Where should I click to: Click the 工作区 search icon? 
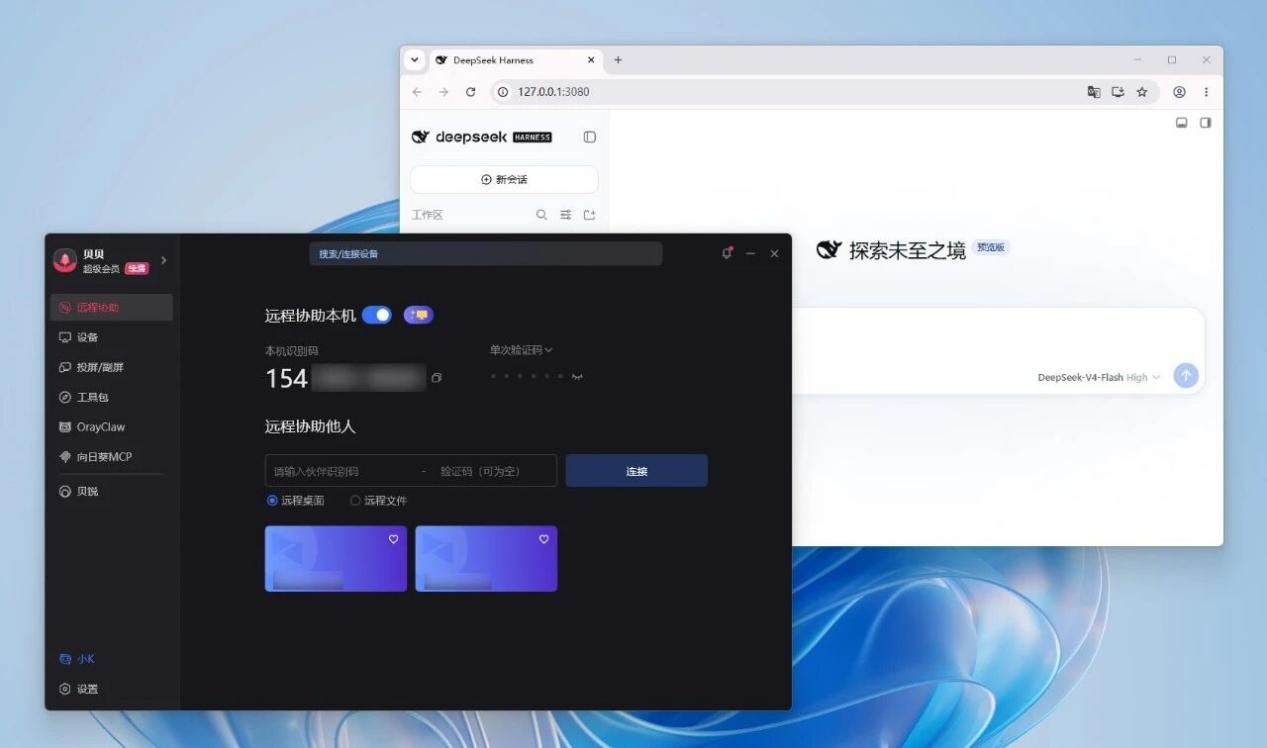[542, 215]
